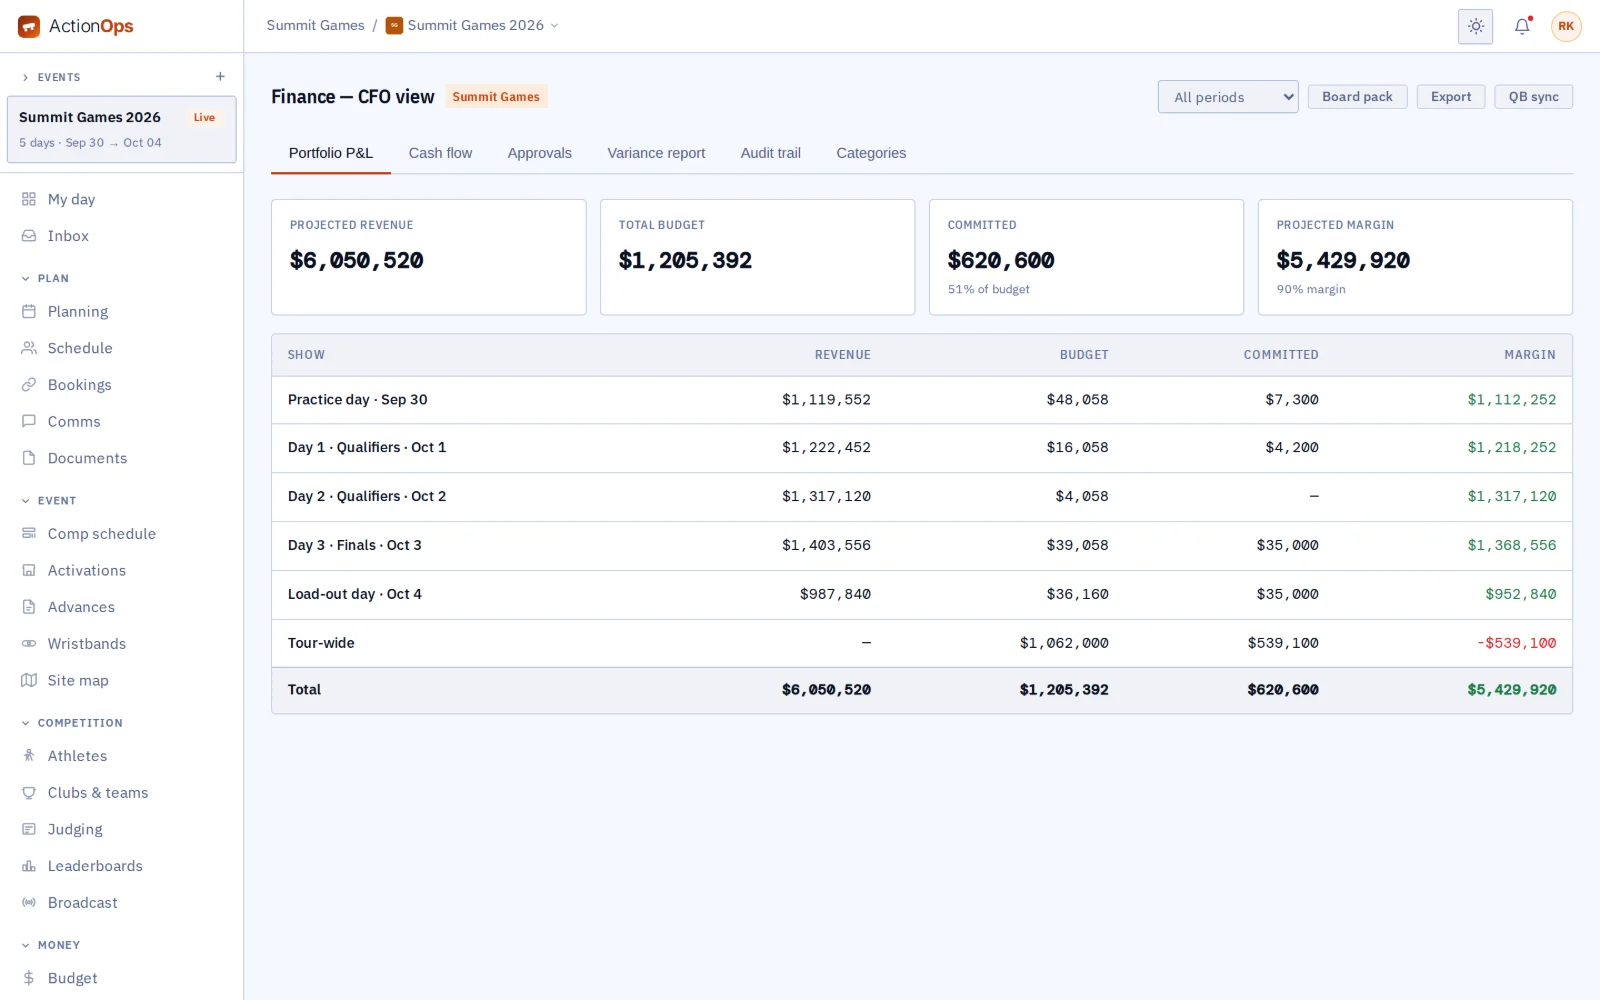Click the Export button

[x=1450, y=97]
